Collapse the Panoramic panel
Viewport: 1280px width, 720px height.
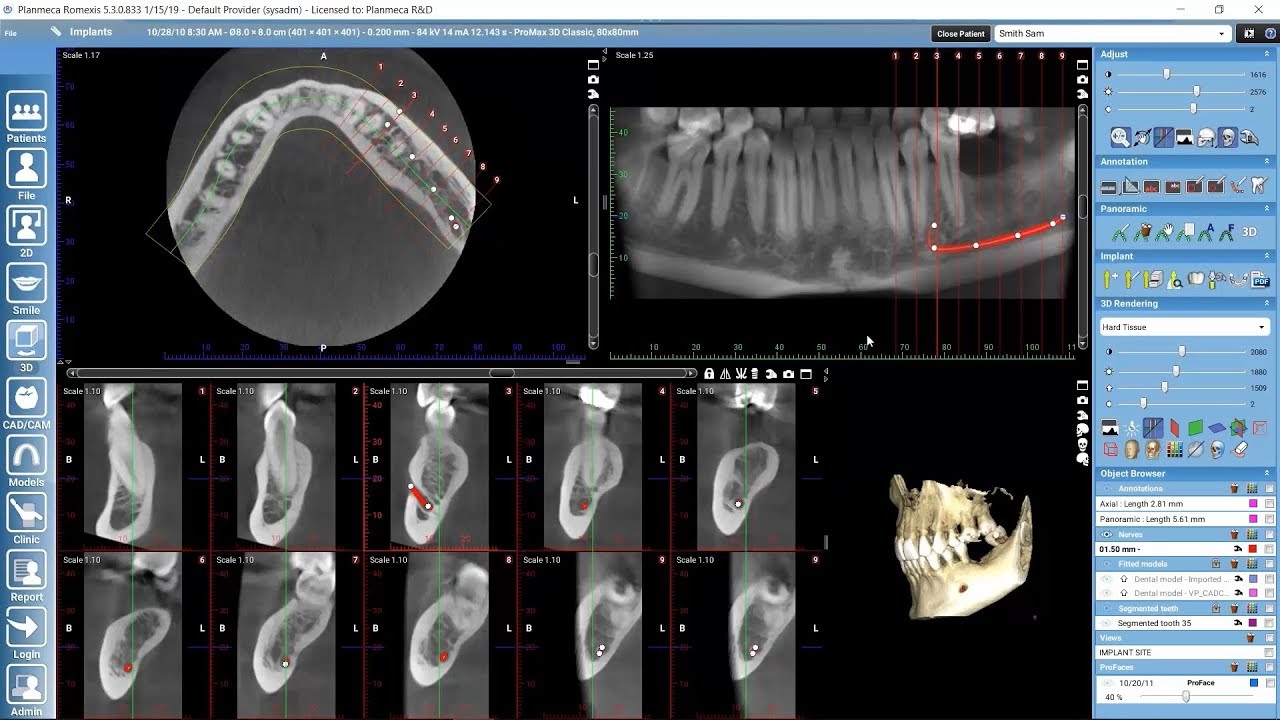tap(1267, 209)
